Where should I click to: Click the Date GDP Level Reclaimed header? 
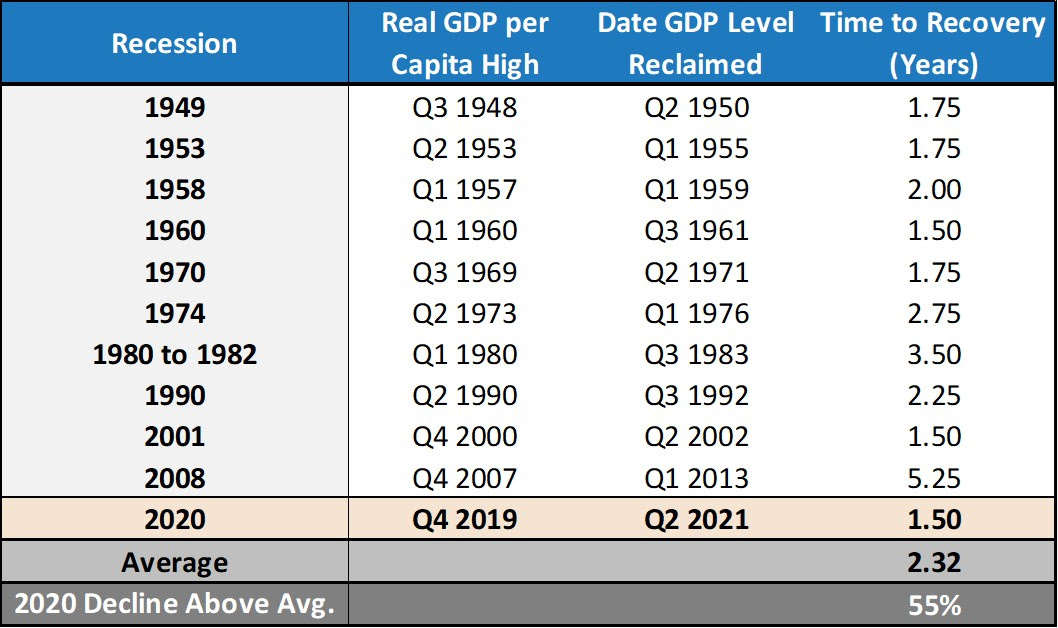(696, 44)
